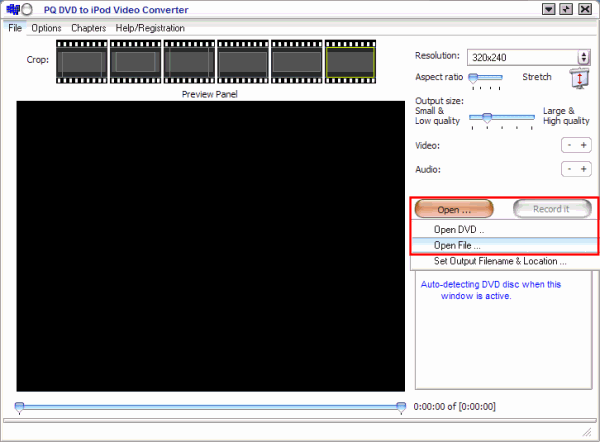This screenshot has width=600, height=442.
Task: Increase Video with the plus button
Action: tap(584, 145)
